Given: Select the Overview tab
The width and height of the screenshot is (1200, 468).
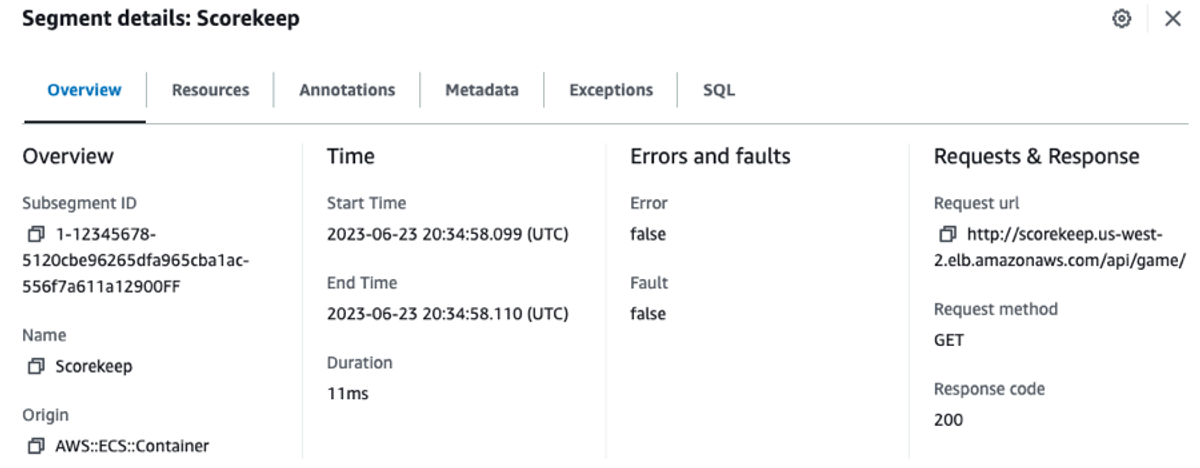Looking at the screenshot, I should point(85,90).
